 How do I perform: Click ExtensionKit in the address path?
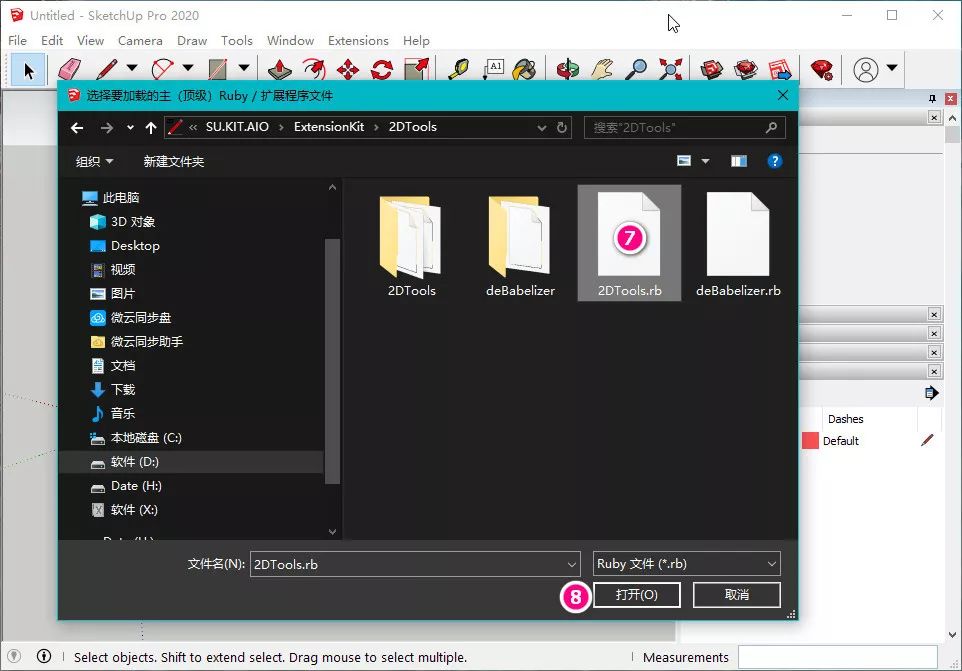[x=329, y=127]
